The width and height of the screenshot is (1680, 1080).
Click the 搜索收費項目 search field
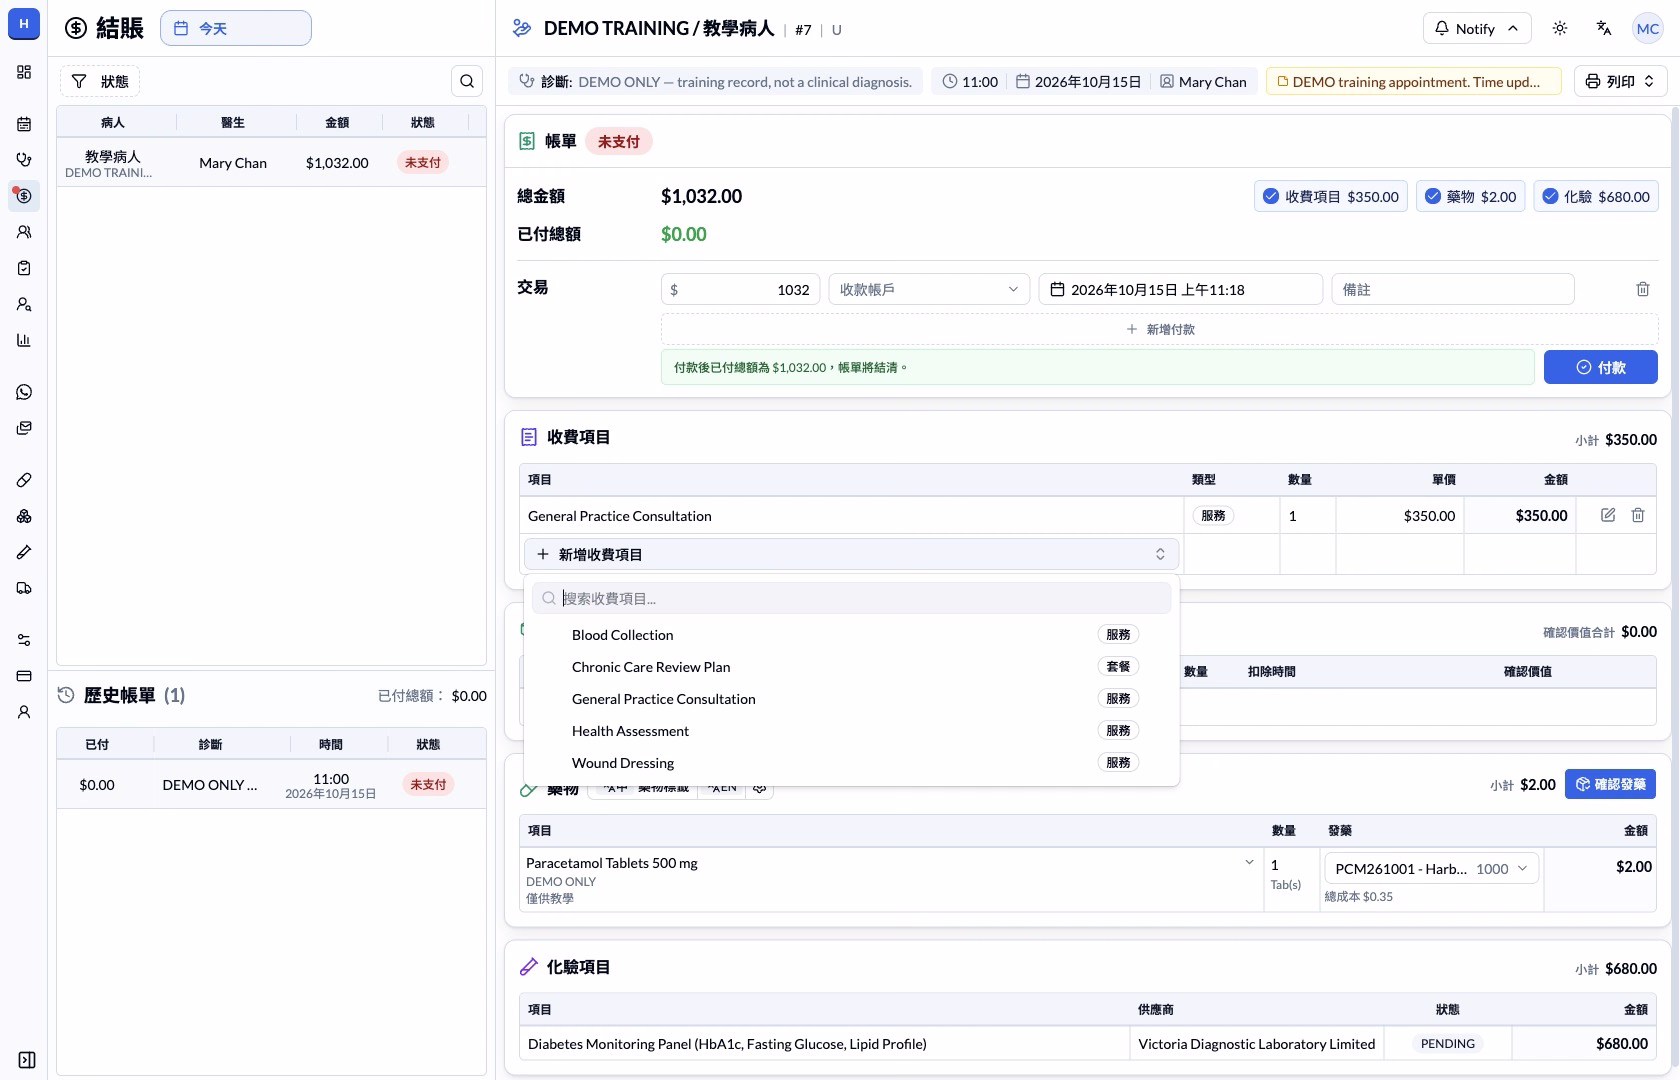pyautogui.click(x=851, y=598)
